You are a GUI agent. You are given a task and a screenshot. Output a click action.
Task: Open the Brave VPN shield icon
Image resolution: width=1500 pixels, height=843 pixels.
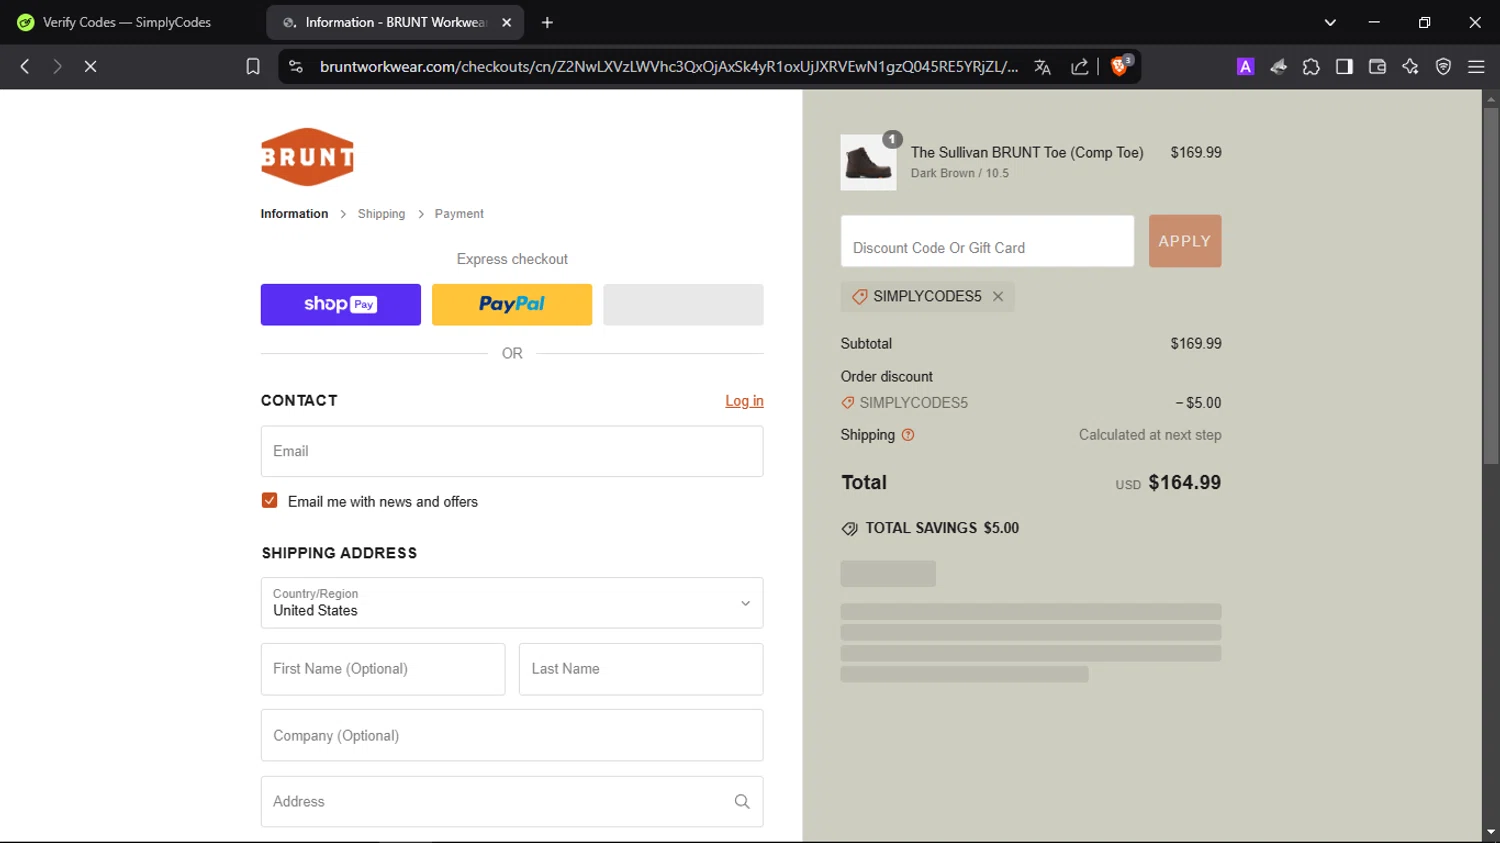pos(1443,66)
